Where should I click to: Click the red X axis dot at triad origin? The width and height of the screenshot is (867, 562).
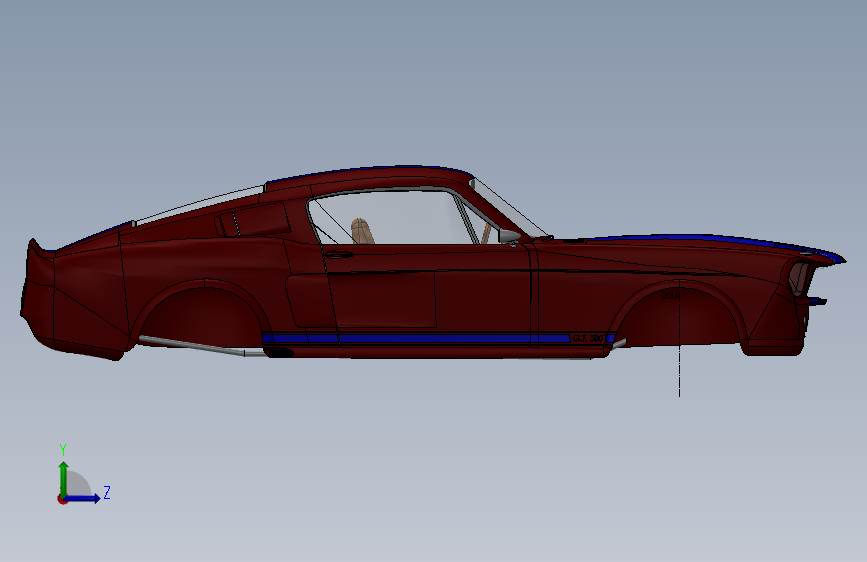(62, 499)
